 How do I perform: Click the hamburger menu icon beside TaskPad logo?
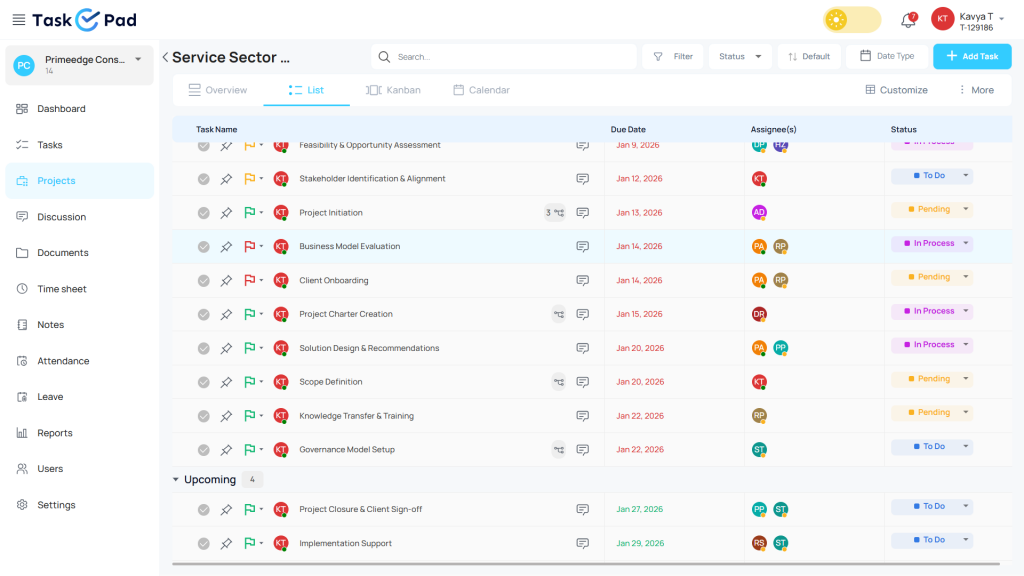click(x=19, y=20)
